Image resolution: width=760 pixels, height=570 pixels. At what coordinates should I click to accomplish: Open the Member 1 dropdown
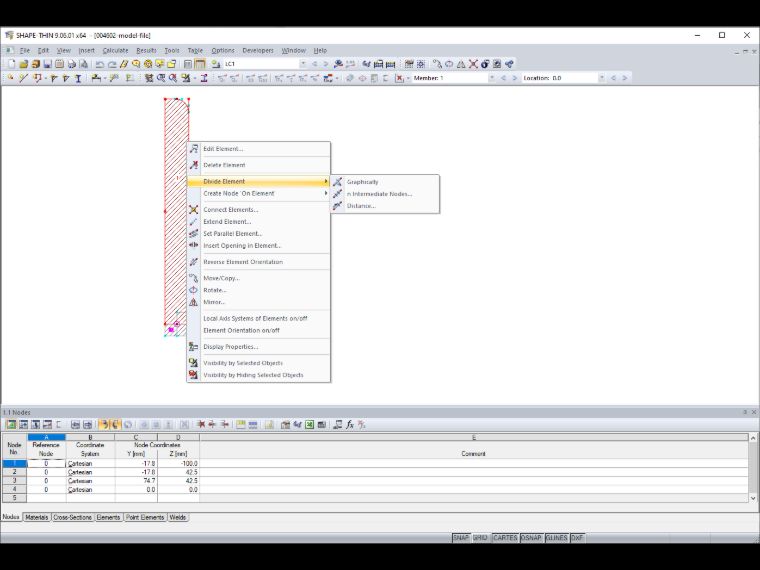pyautogui.click(x=491, y=78)
